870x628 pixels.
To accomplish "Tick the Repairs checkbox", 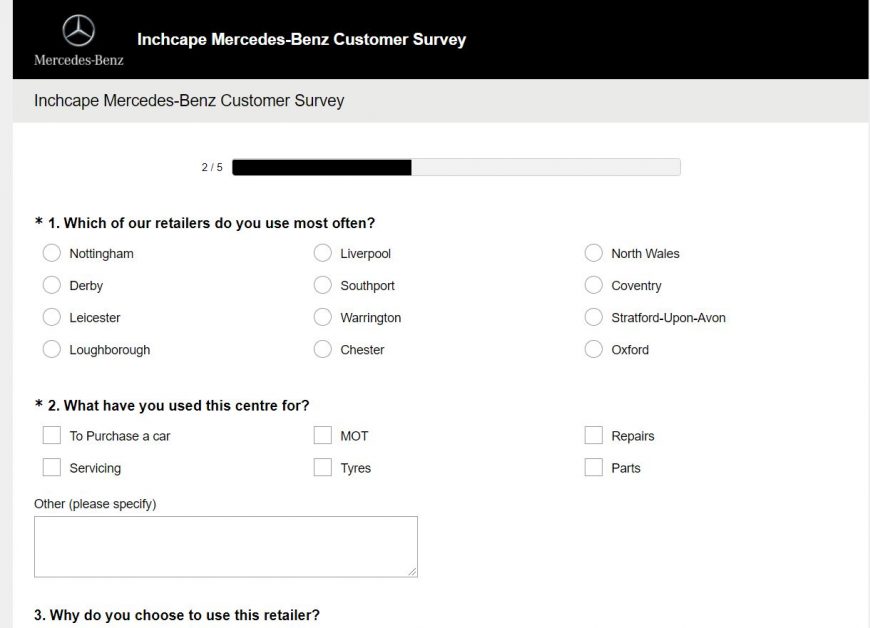I will click(594, 436).
